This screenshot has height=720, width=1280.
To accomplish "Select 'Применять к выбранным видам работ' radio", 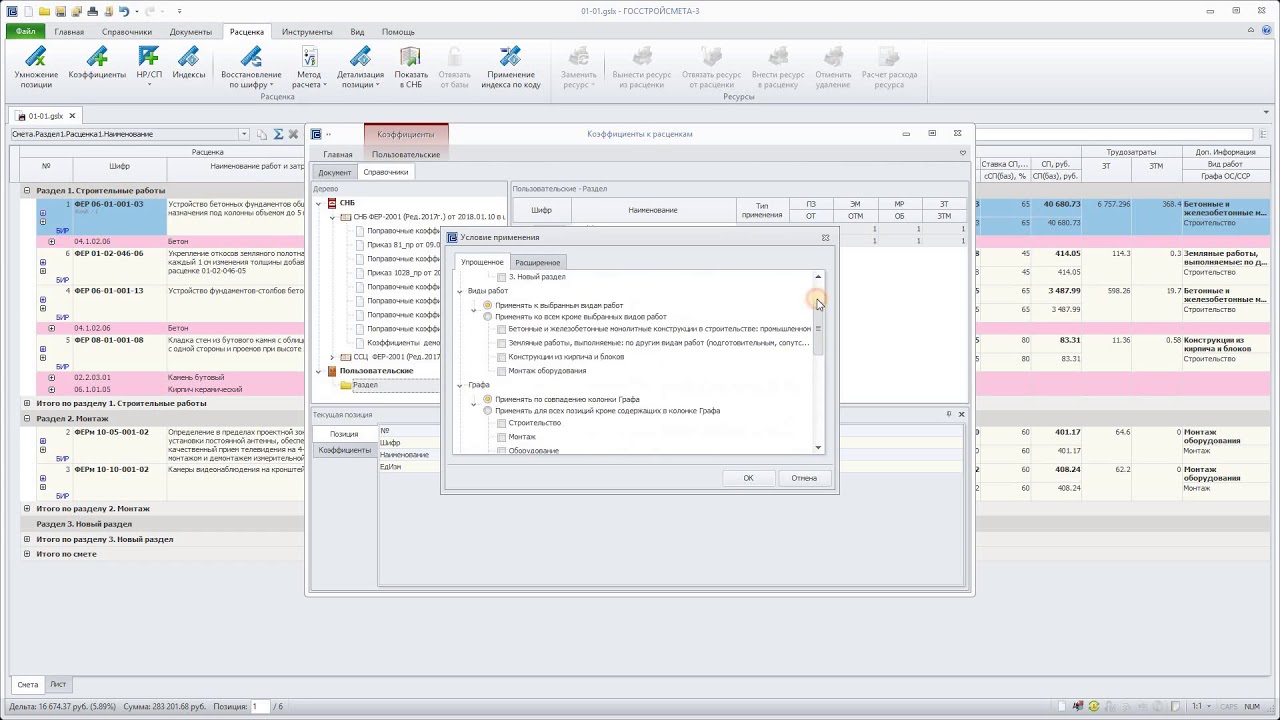I will pos(488,305).
